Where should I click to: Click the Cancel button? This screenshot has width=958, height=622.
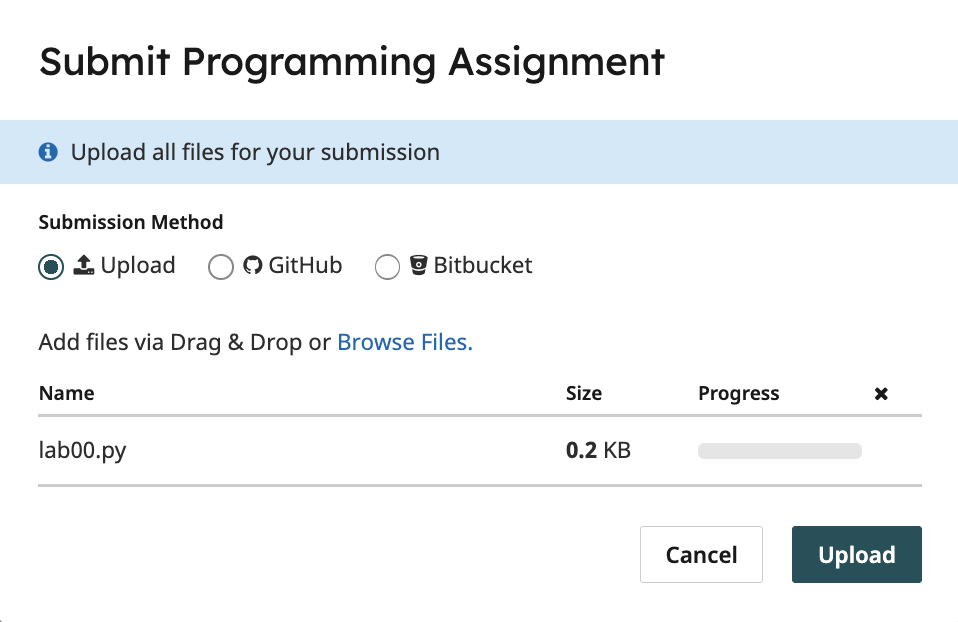(701, 554)
